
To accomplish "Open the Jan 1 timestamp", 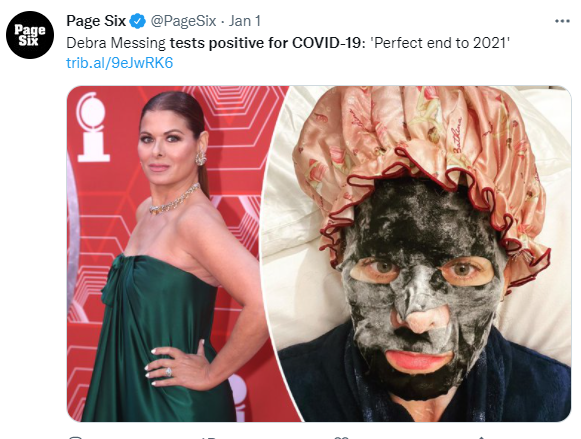I will 245,21.
